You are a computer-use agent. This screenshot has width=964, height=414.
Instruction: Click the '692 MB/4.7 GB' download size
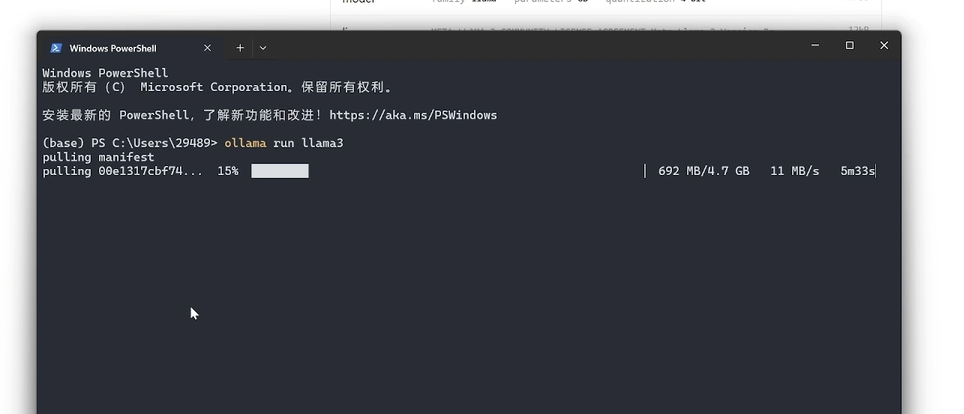pos(703,171)
